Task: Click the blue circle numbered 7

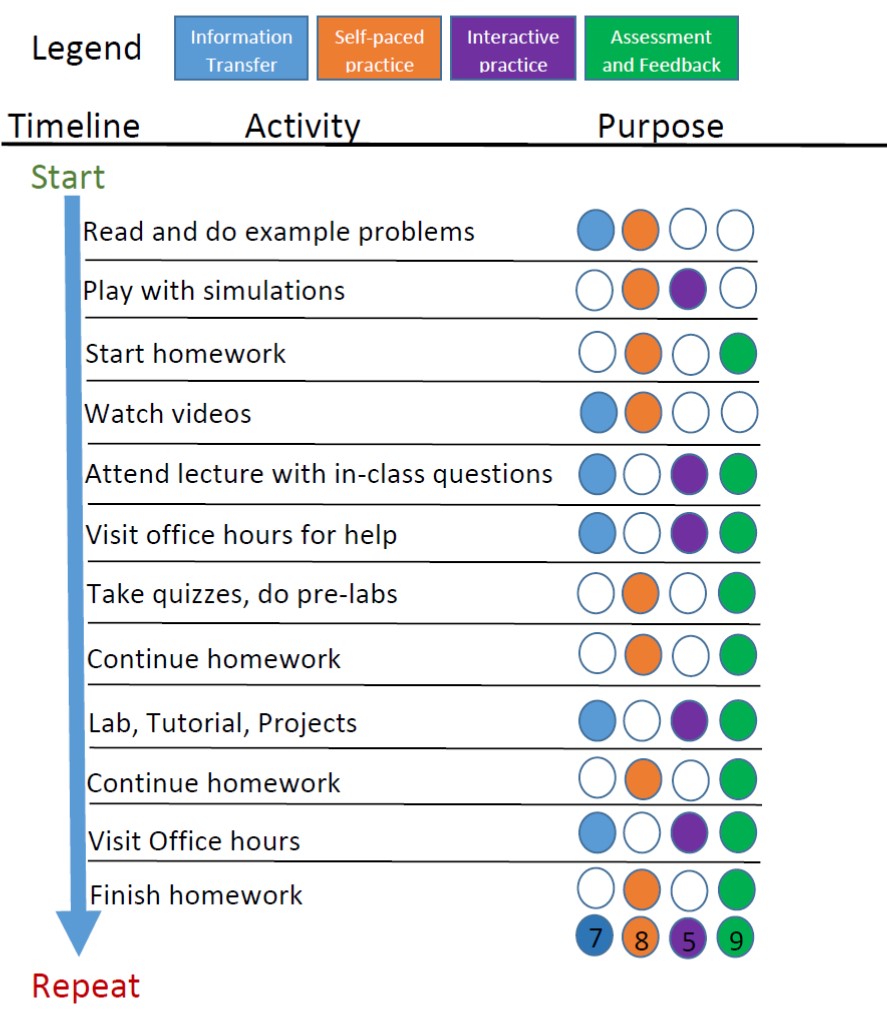Action: click(x=595, y=938)
